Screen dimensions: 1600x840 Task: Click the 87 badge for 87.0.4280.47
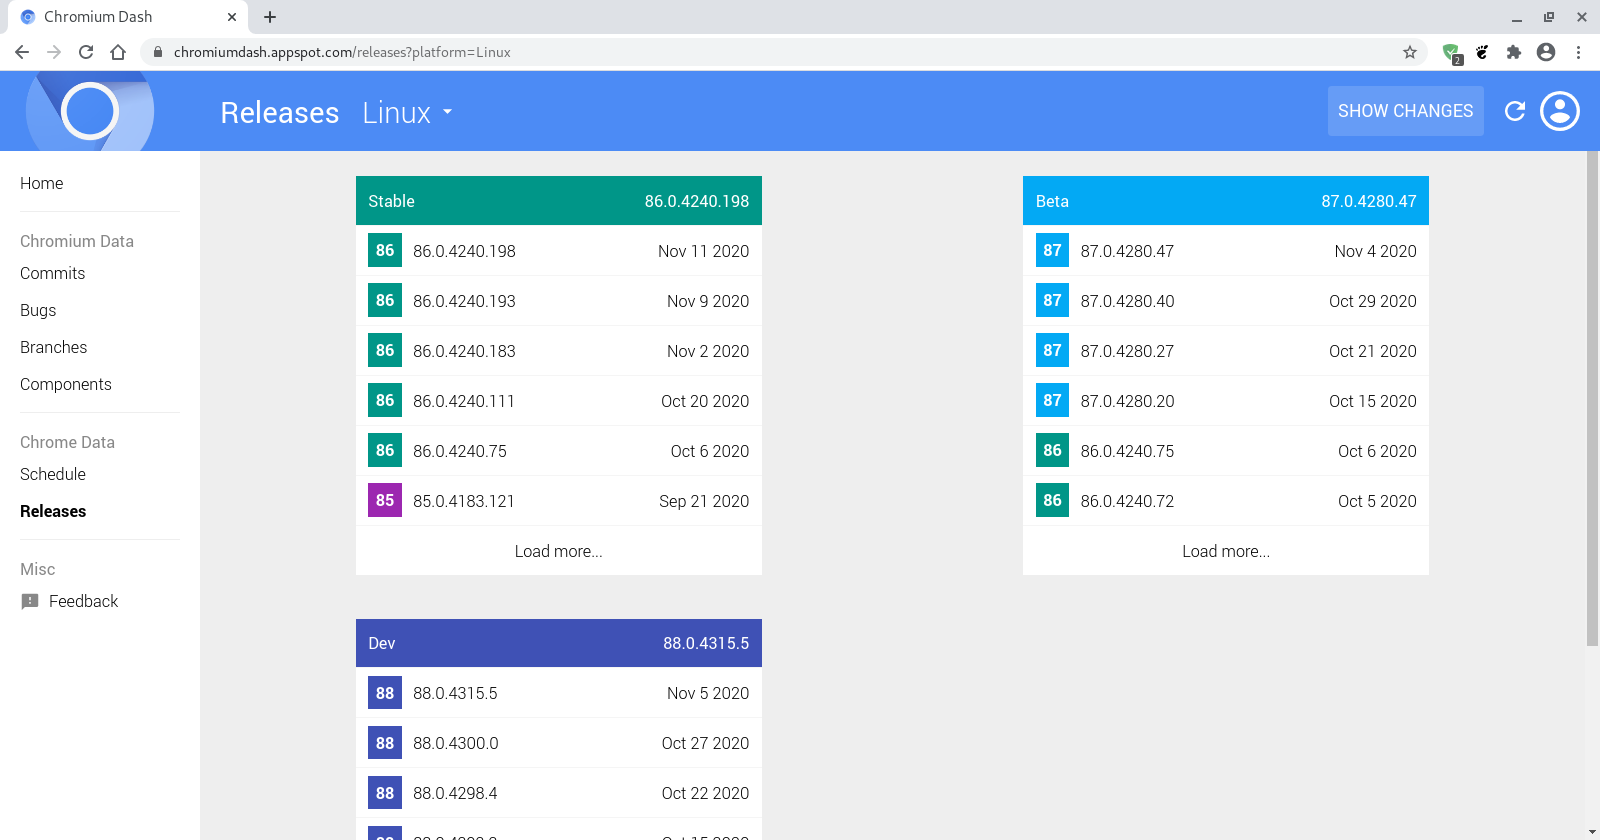[x=1052, y=250]
